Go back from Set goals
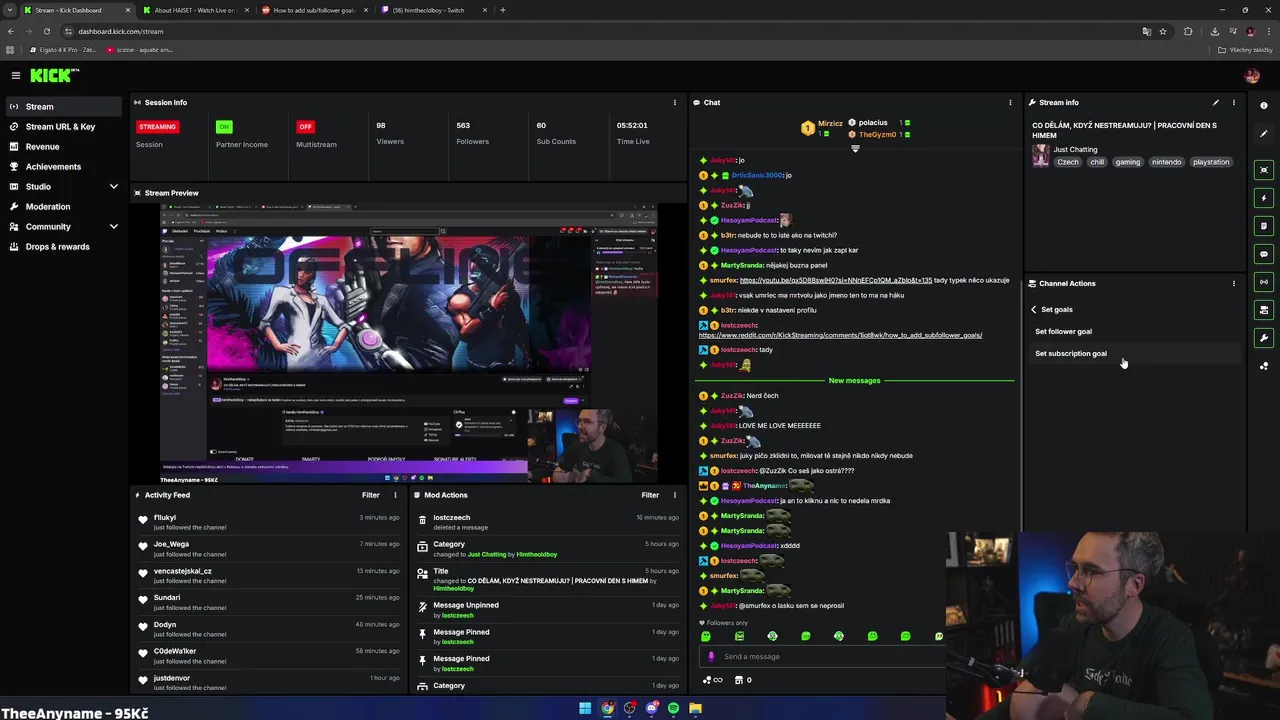 1034,309
